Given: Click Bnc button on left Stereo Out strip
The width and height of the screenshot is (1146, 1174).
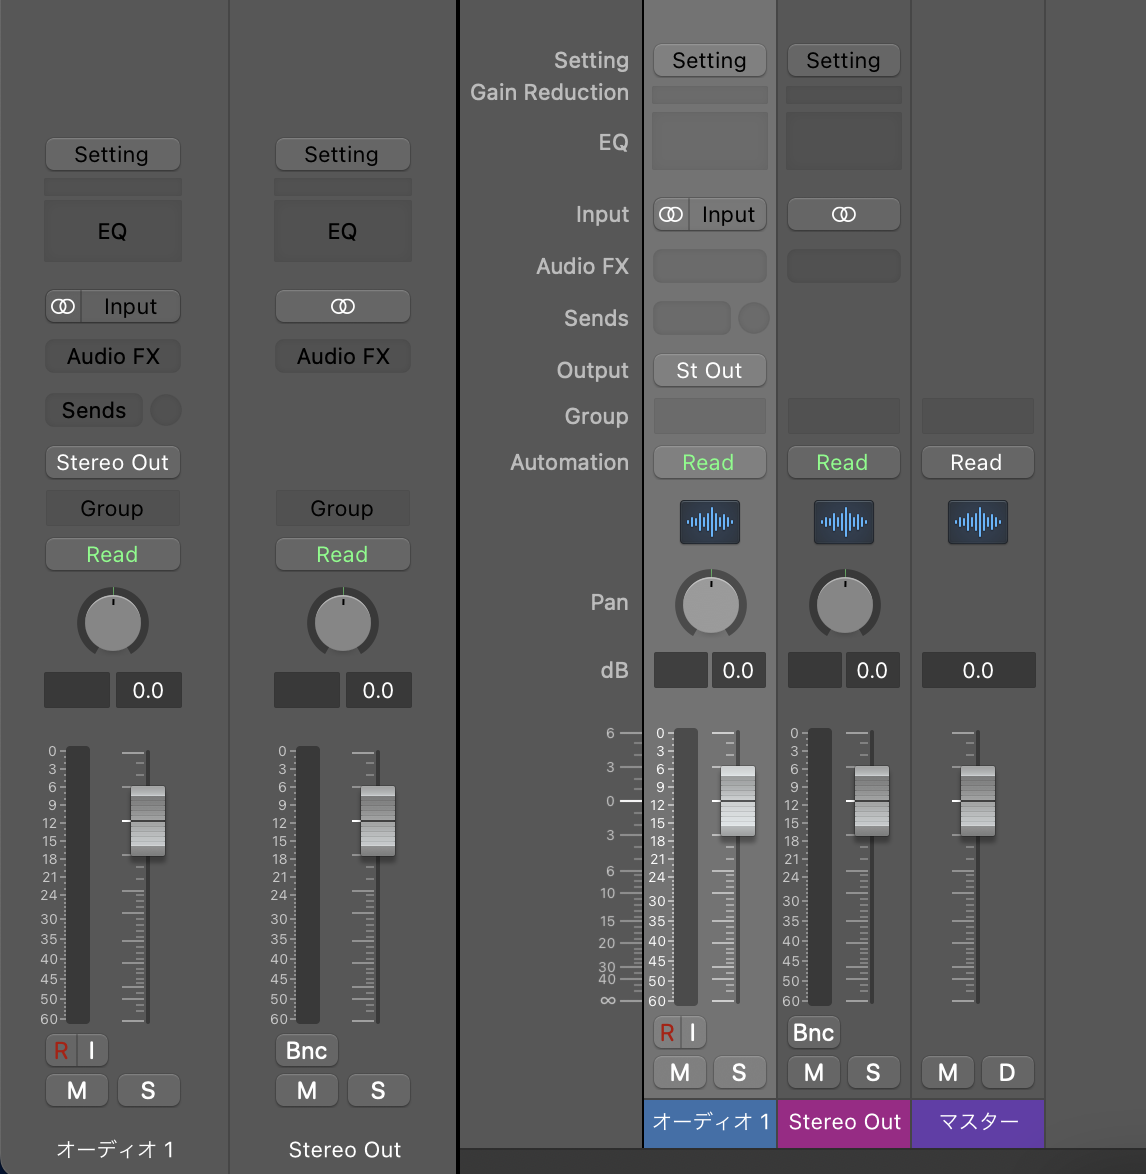Looking at the screenshot, I should (x=306, y=1051).
